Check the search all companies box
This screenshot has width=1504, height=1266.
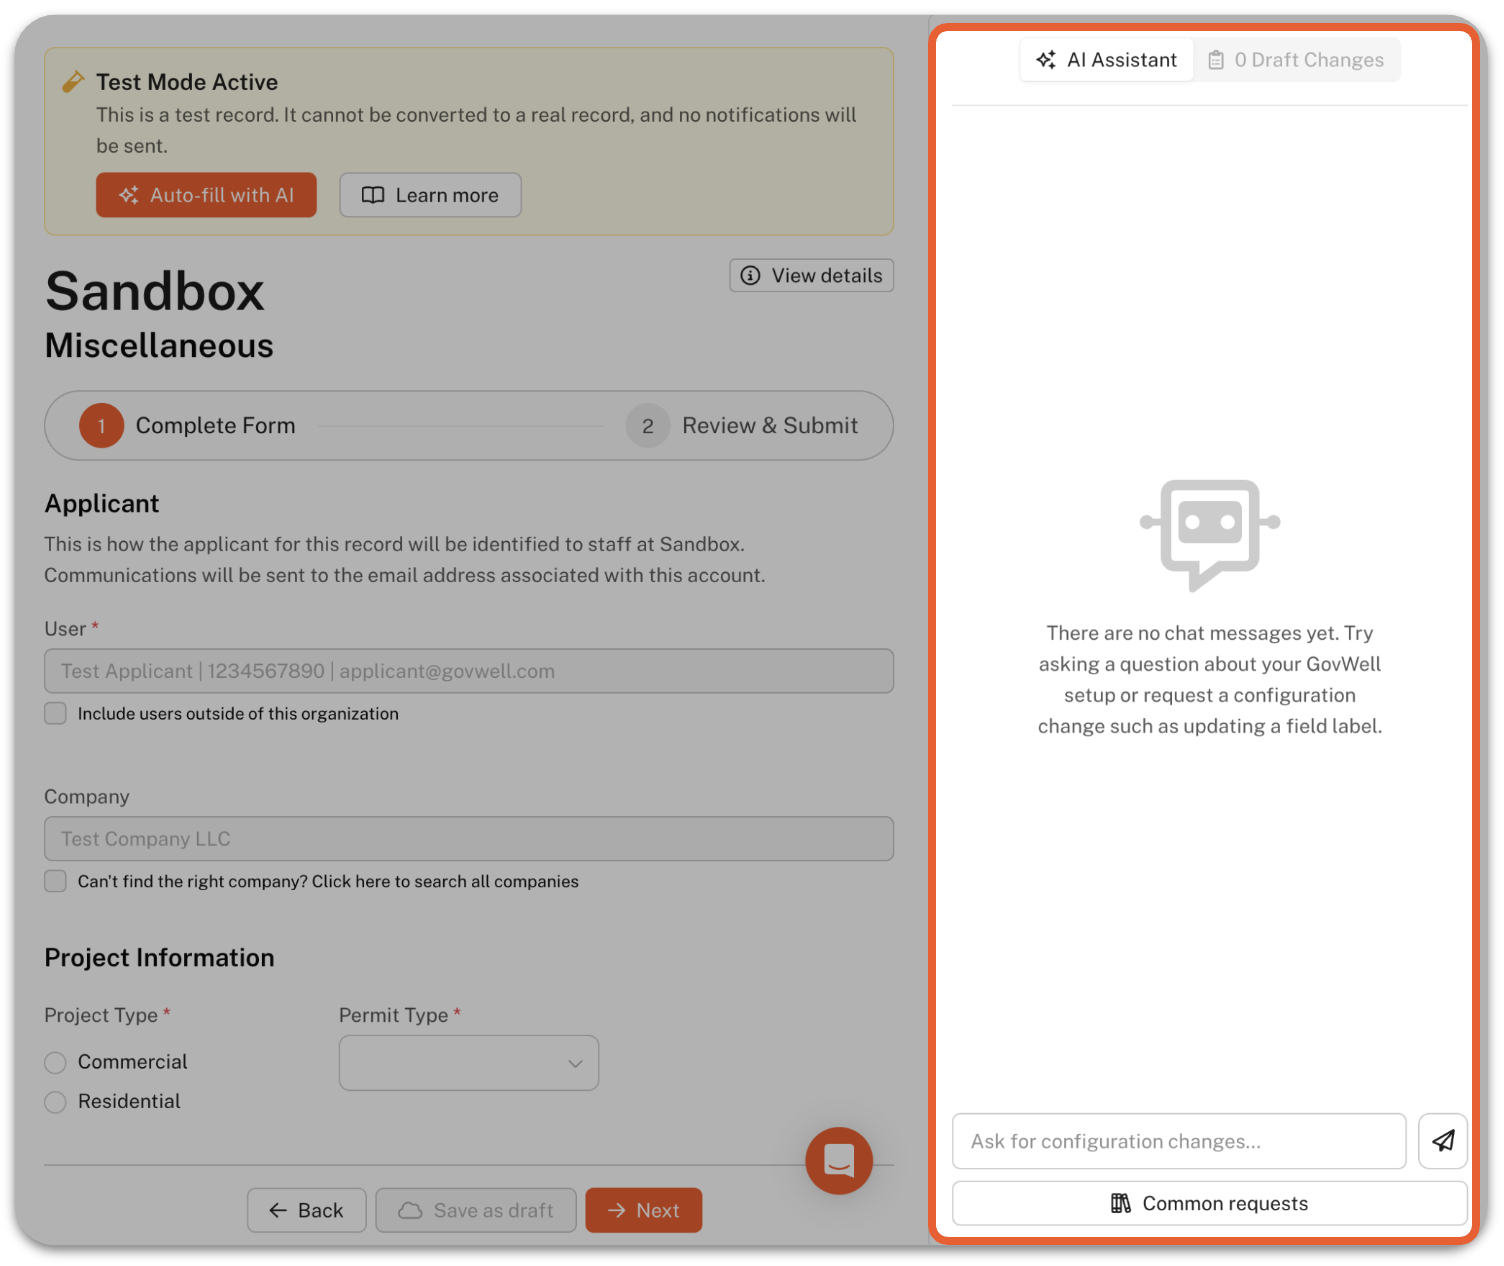coord(56,881)
